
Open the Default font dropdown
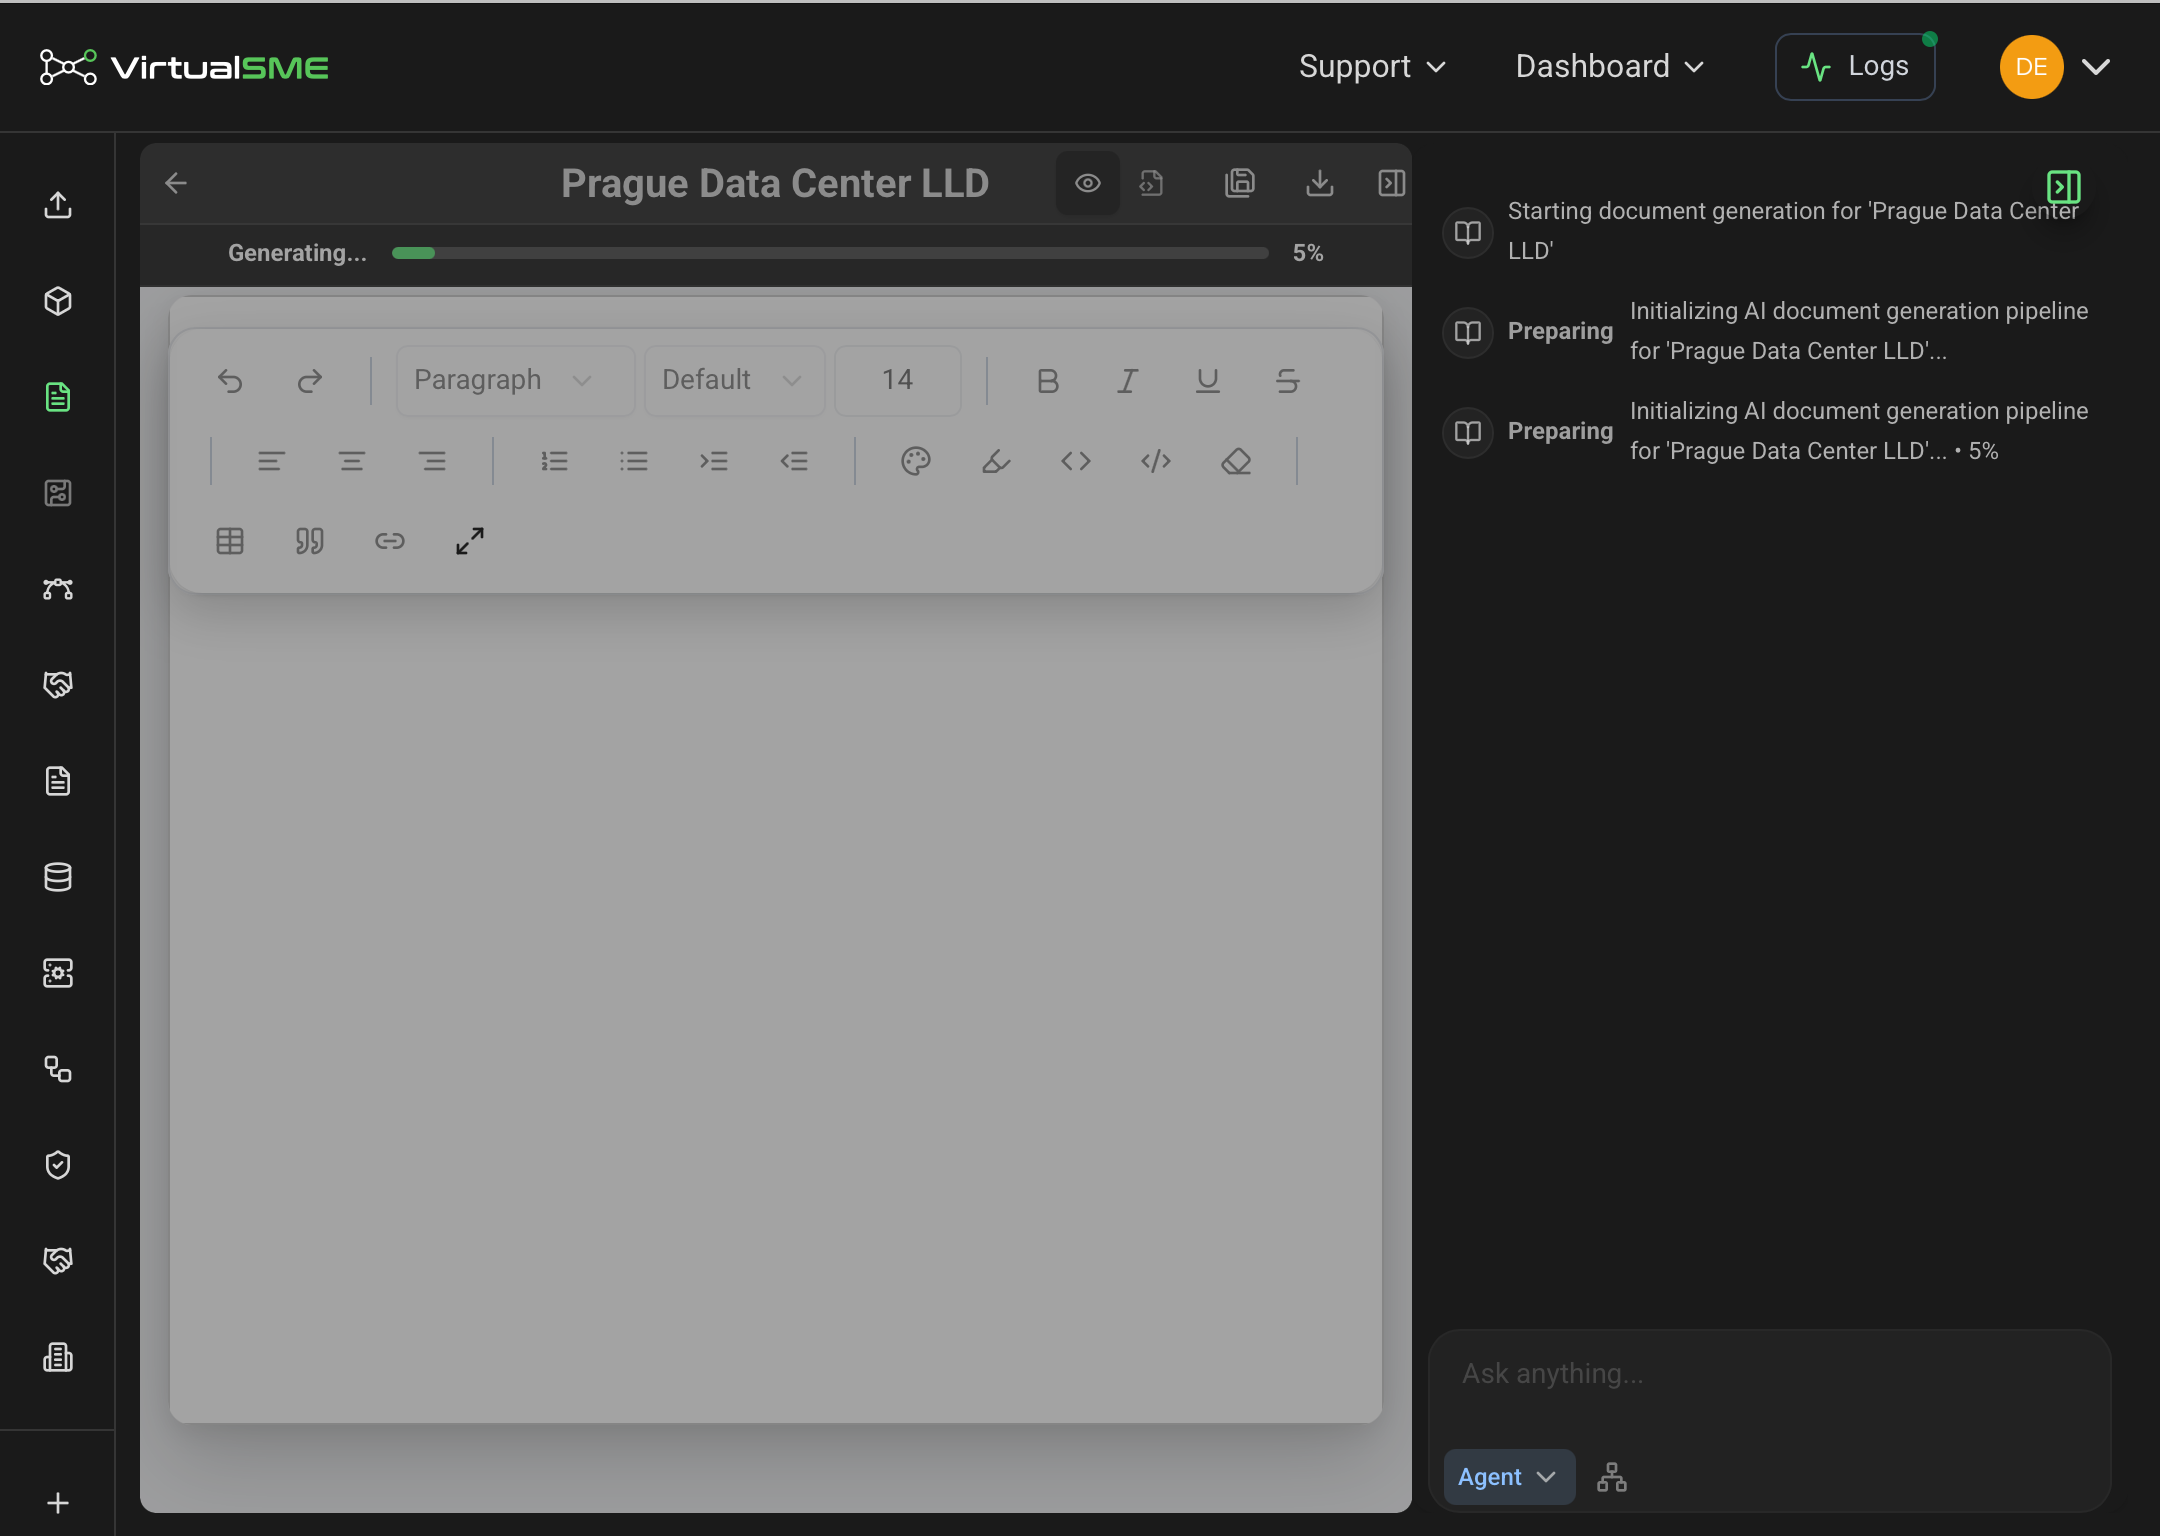click(x=735, y=381)
